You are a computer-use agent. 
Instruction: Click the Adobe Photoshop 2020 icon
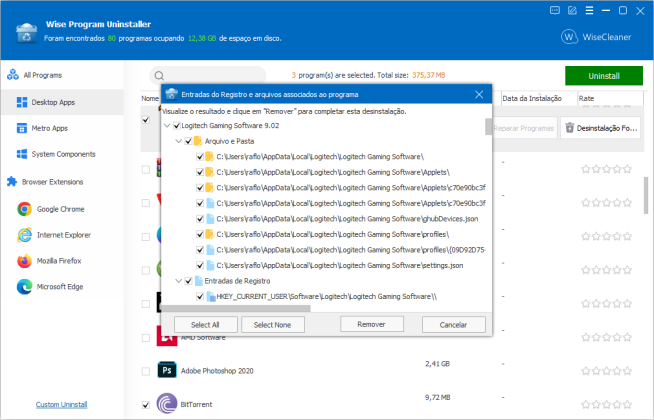pos(167,370)
